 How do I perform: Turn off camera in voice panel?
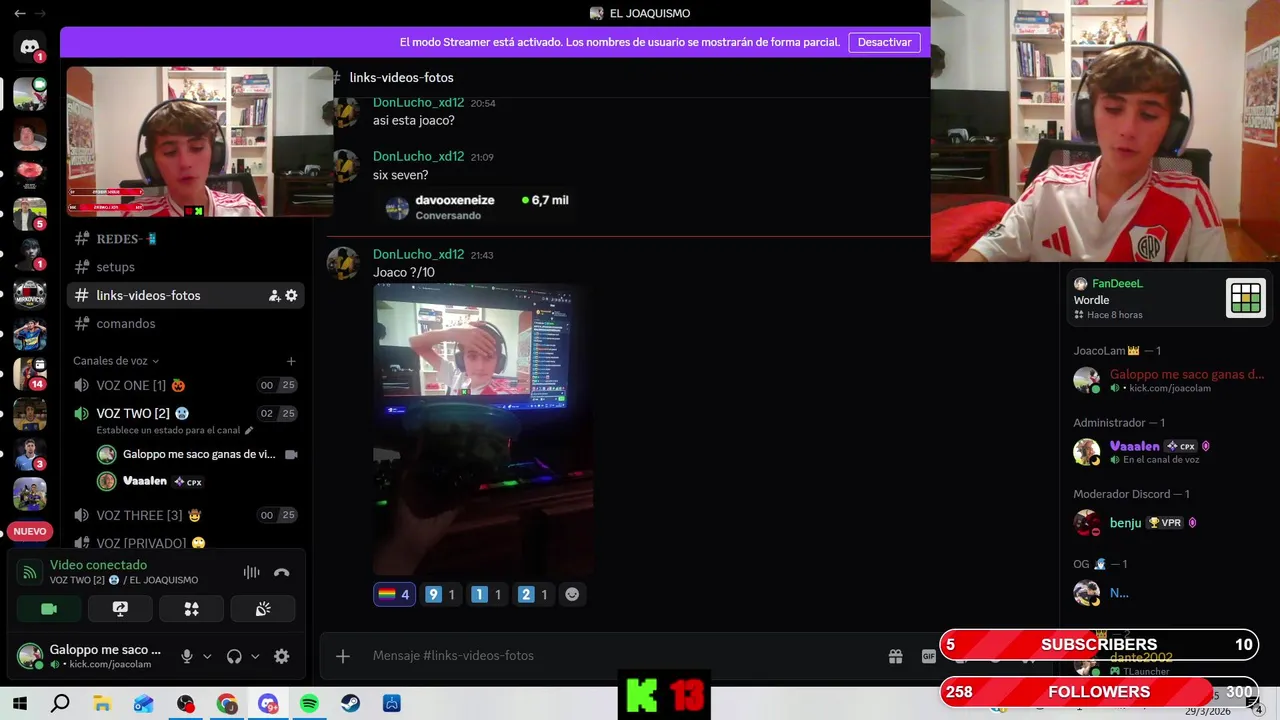click(x=49, y=609)
